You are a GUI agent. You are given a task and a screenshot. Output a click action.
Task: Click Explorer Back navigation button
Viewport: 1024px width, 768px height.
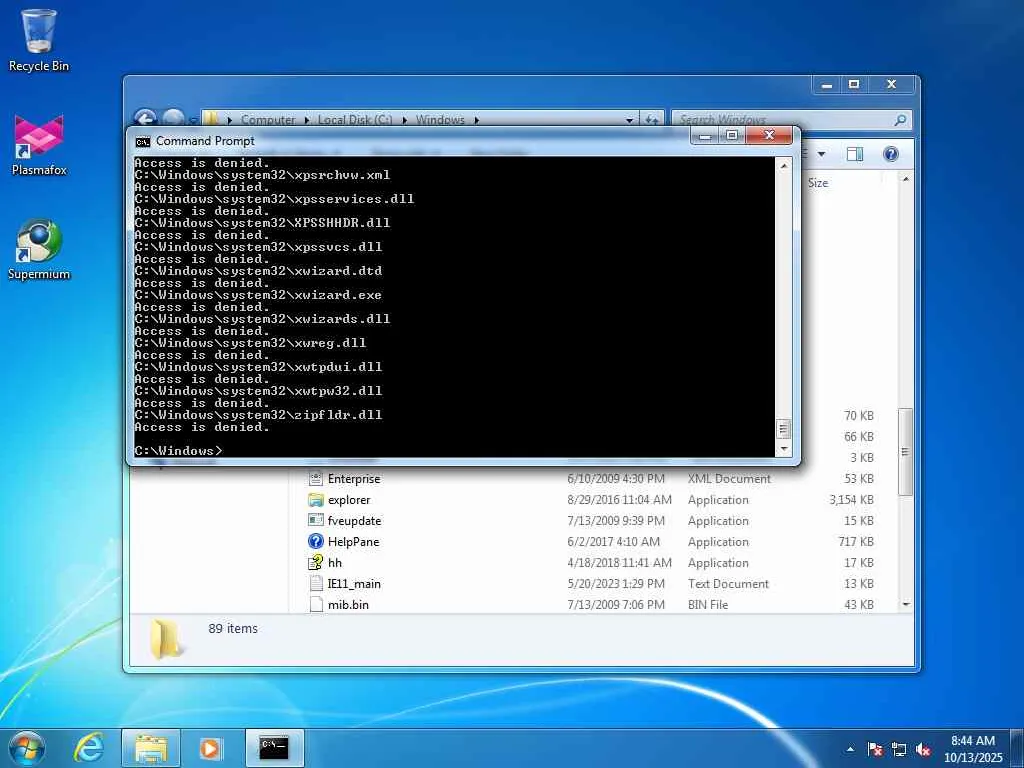pos(146,118)
